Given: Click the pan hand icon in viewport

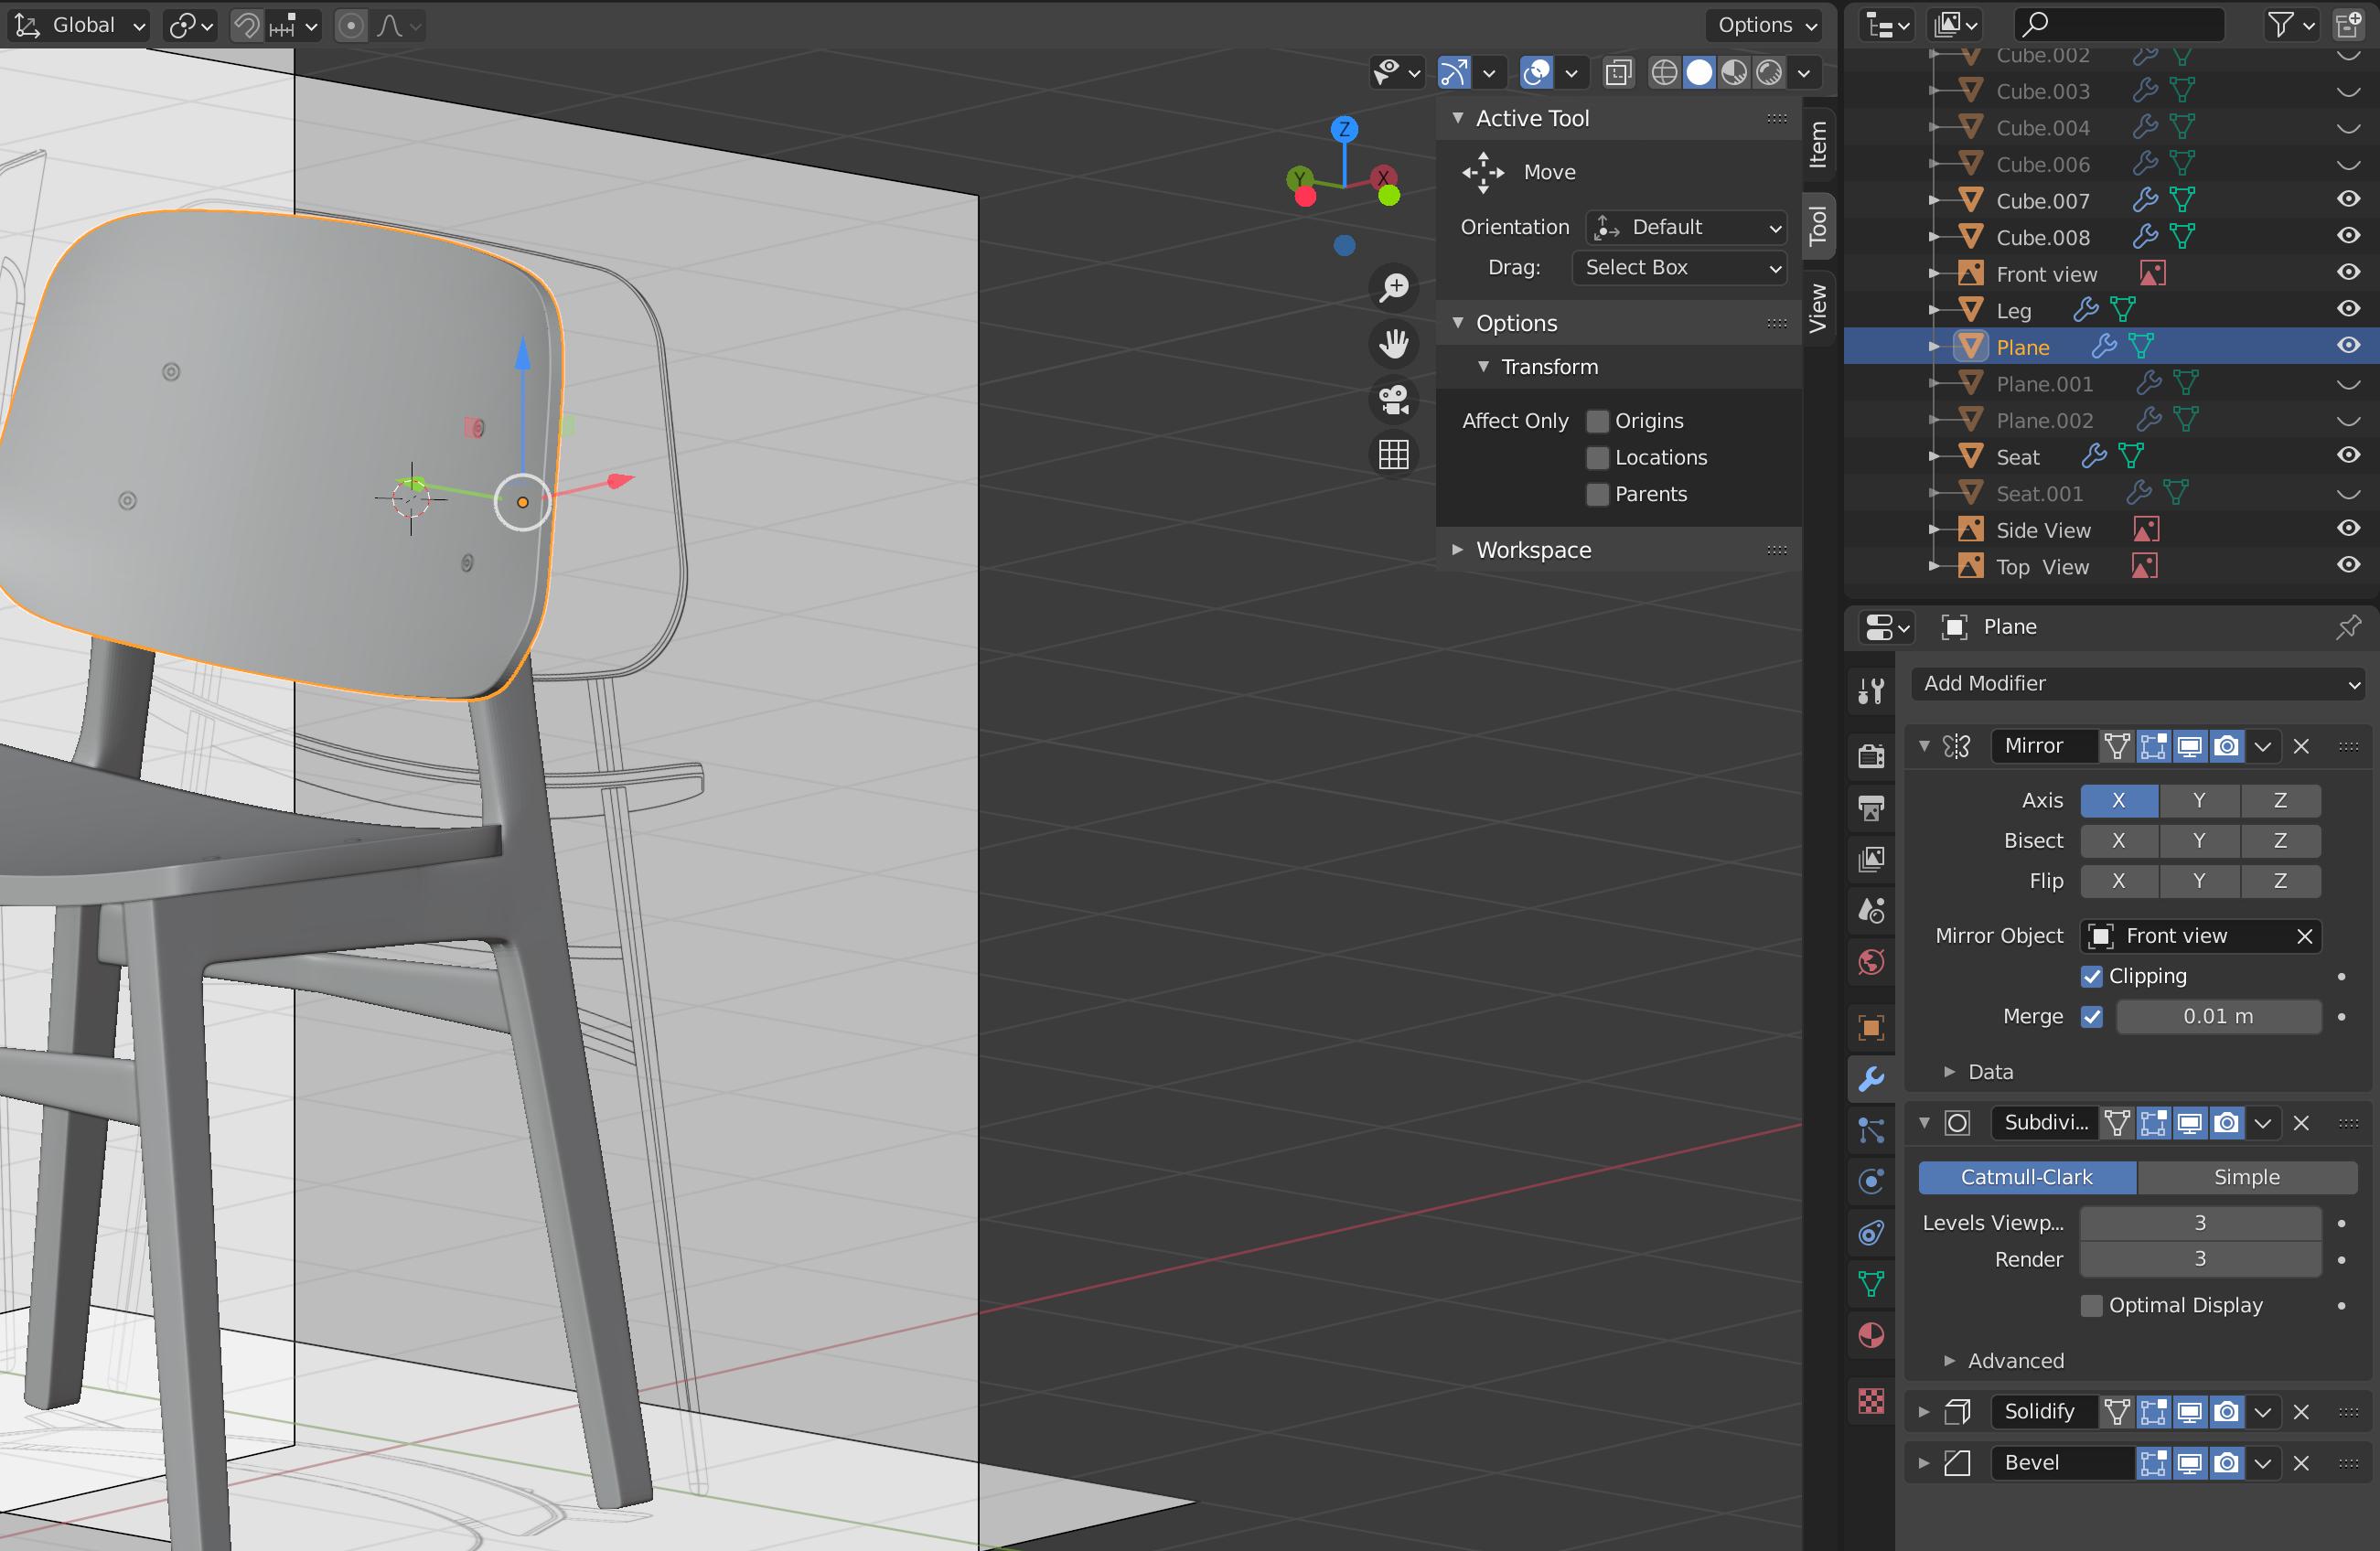Looking at the screenshot, I should point(1393,343).
